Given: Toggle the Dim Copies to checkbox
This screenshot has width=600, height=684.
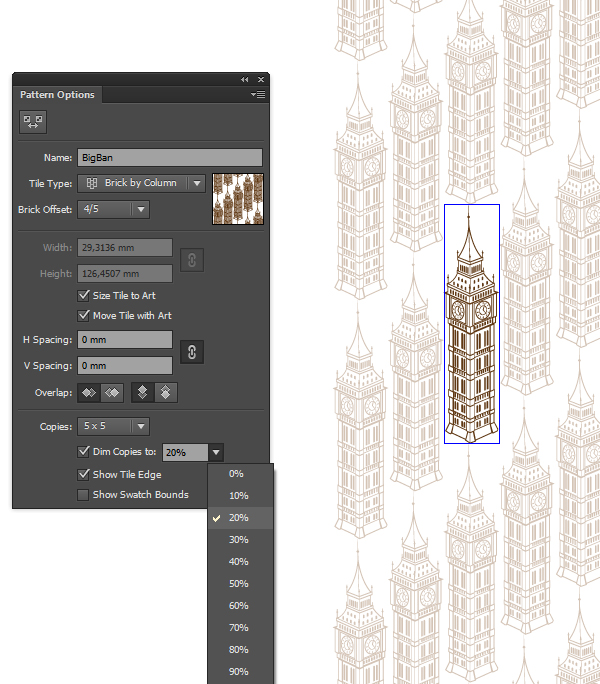Looking at the screenshot, I should (x=83, y=451).
